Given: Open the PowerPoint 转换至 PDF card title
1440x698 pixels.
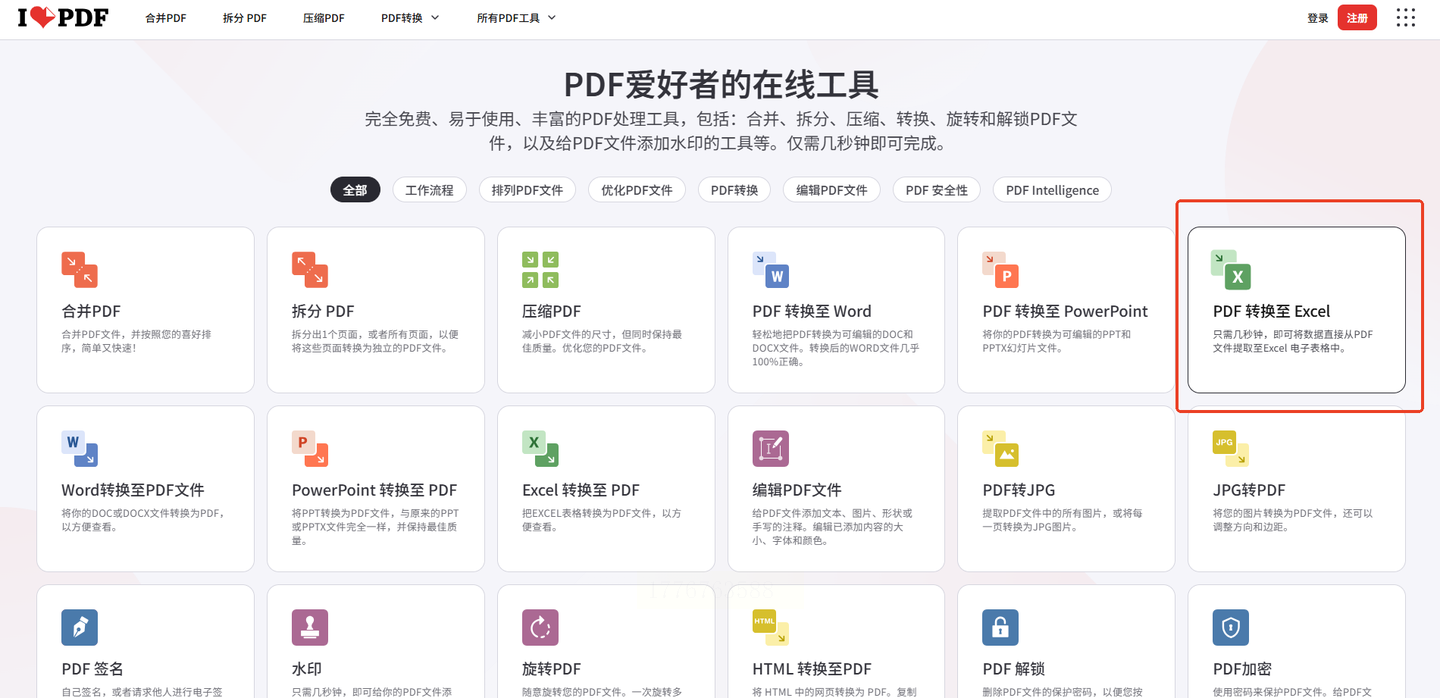Looking at the screenshot, I should (374, 490).
